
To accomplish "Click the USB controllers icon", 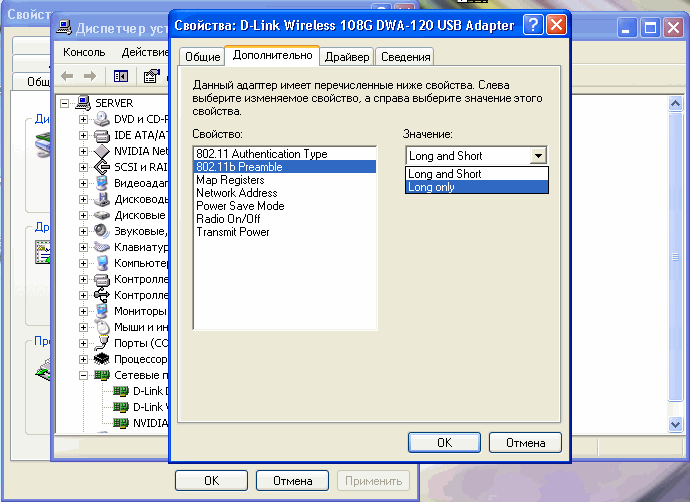I will pyautogui.click(x=102, y=295).
